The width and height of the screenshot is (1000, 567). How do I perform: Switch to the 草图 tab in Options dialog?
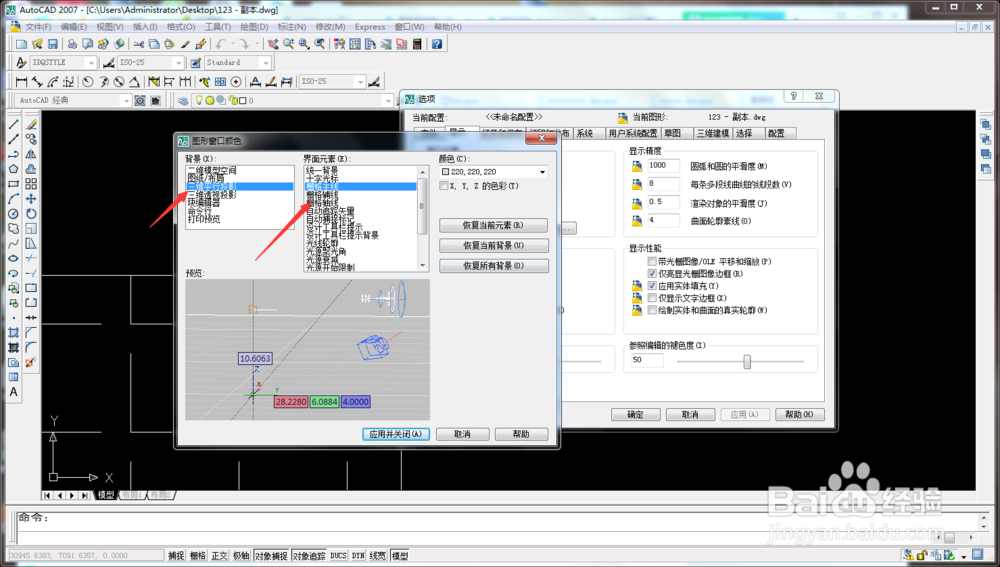pos(673,133)
